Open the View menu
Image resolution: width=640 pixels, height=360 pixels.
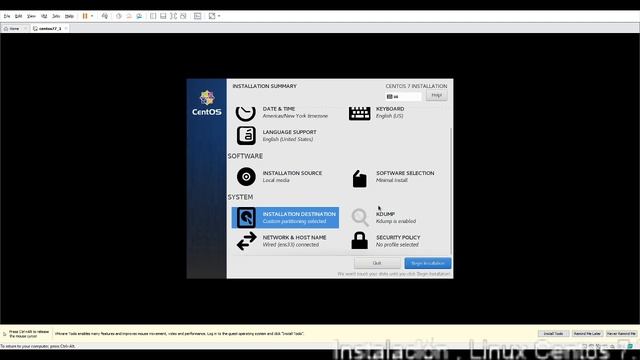click(31, 16)
